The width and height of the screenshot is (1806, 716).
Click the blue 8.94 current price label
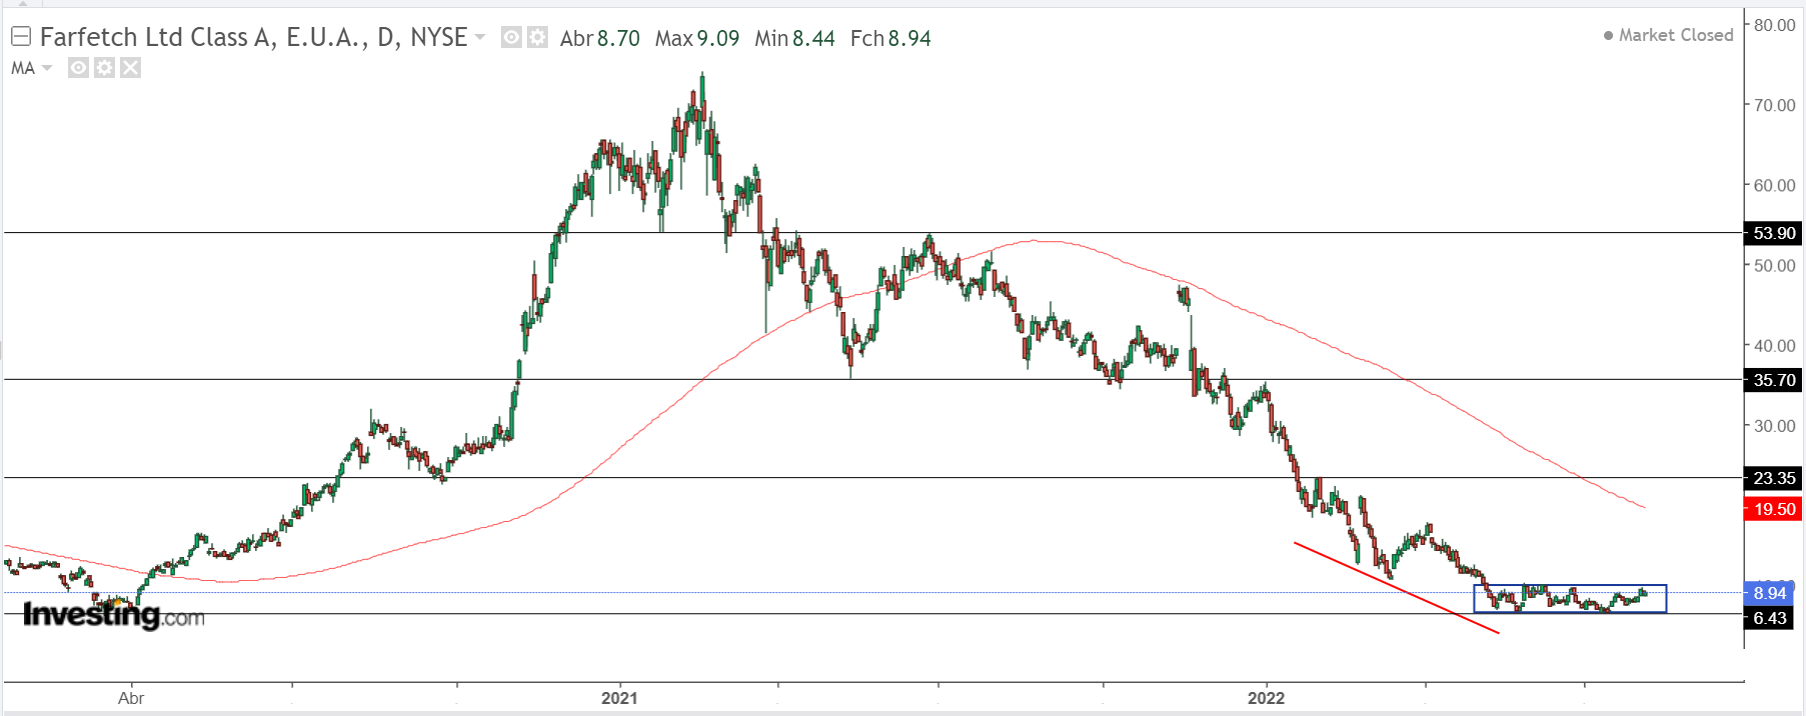(x=1770, y=593)
